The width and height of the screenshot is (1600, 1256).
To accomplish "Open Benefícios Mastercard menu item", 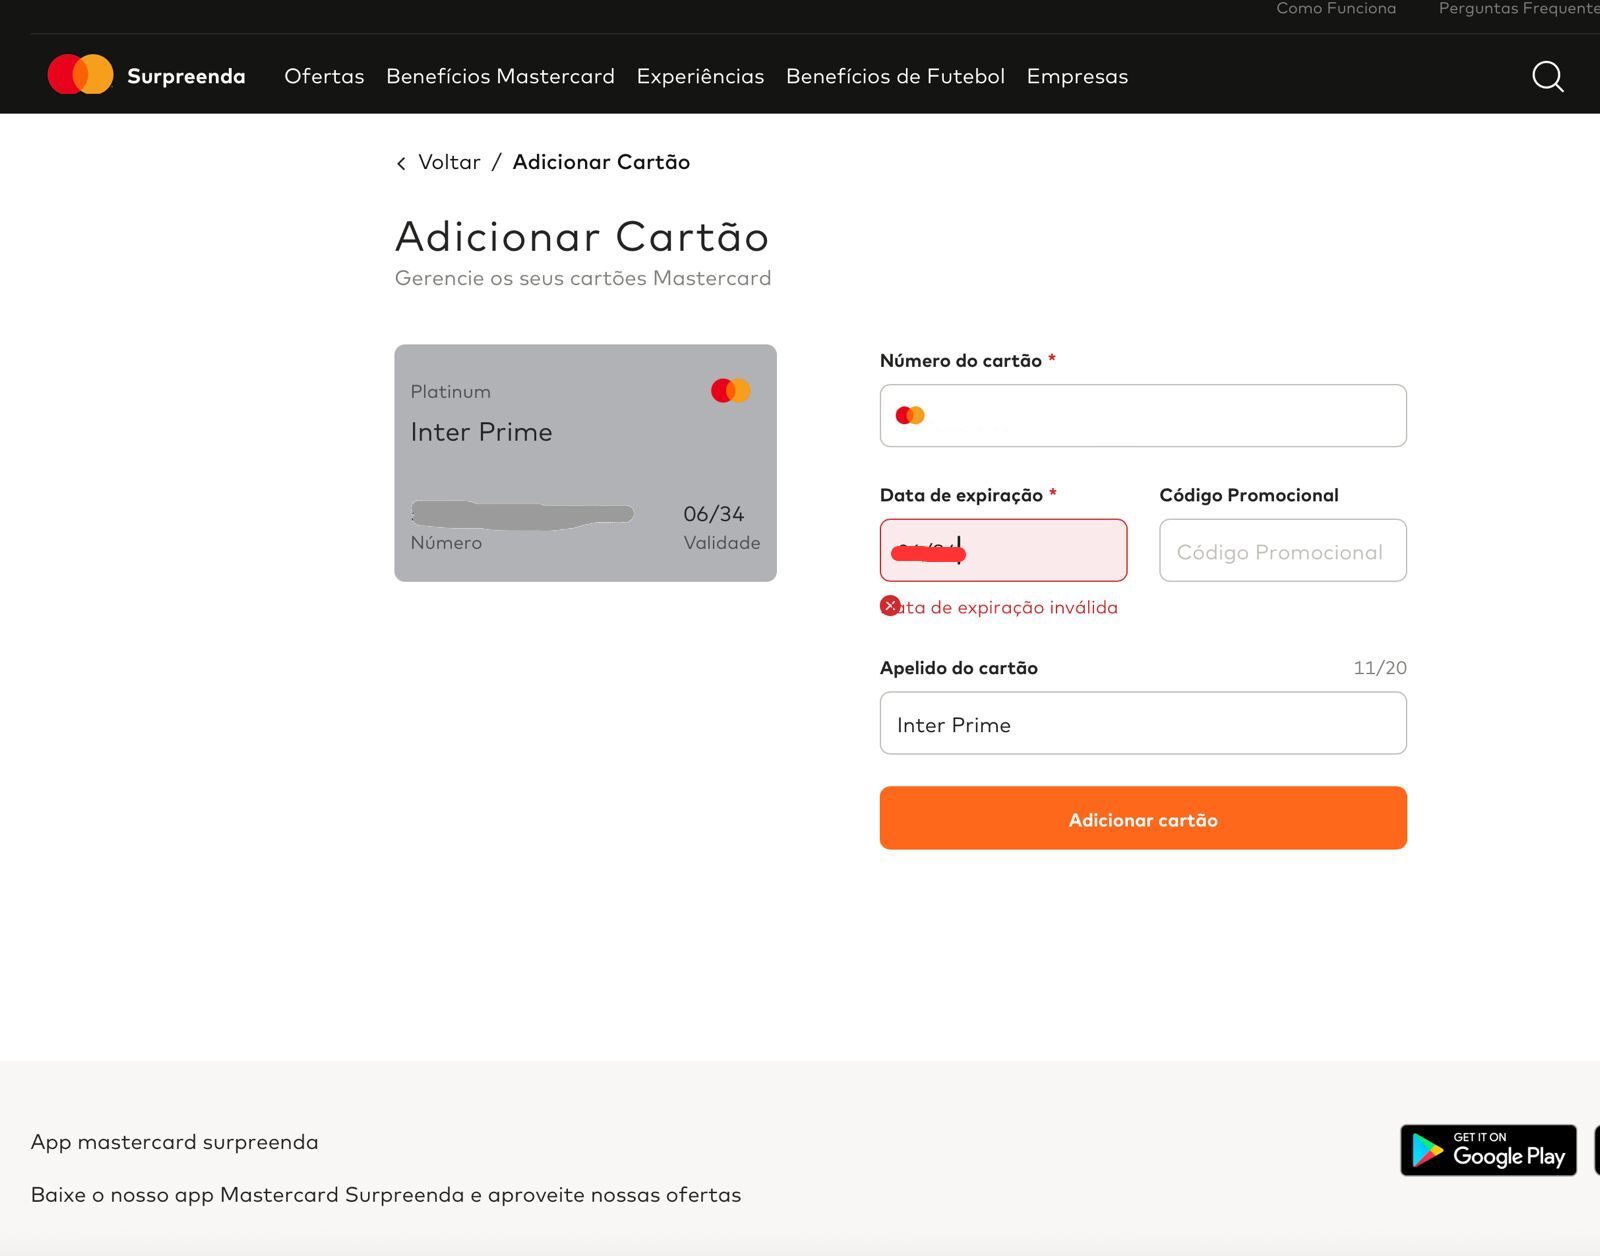I will tap(500, 76).
